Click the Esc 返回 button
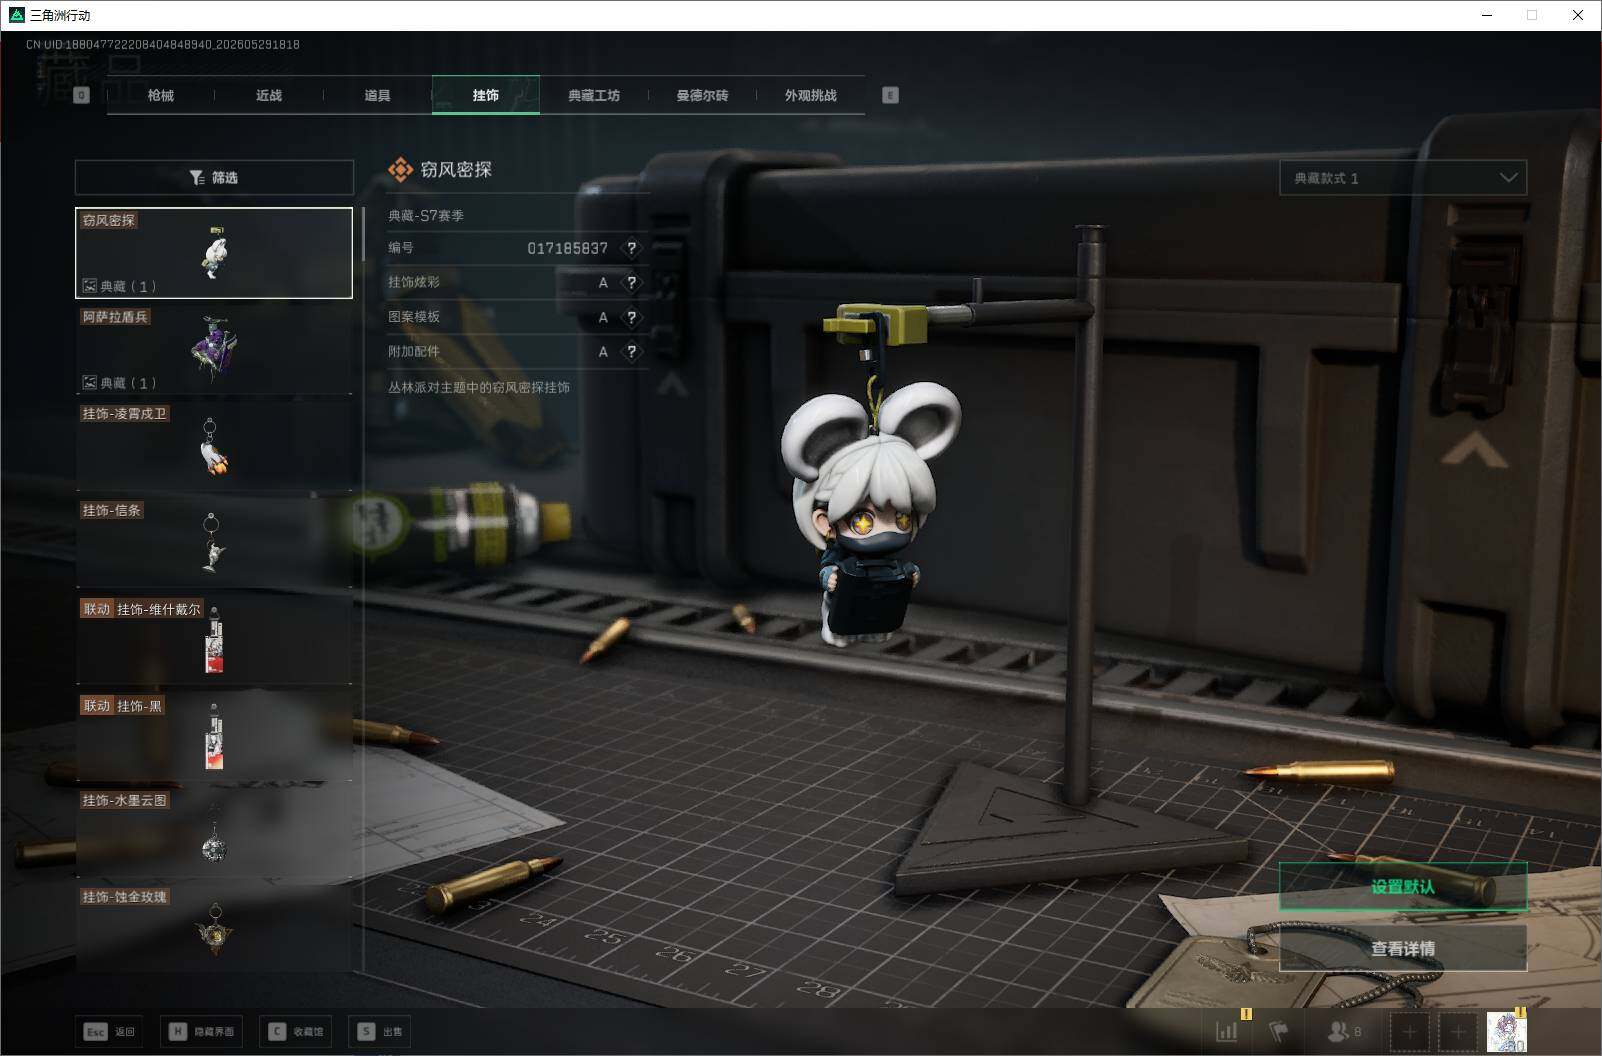 pyautogui.click(x=110, y=1031)
